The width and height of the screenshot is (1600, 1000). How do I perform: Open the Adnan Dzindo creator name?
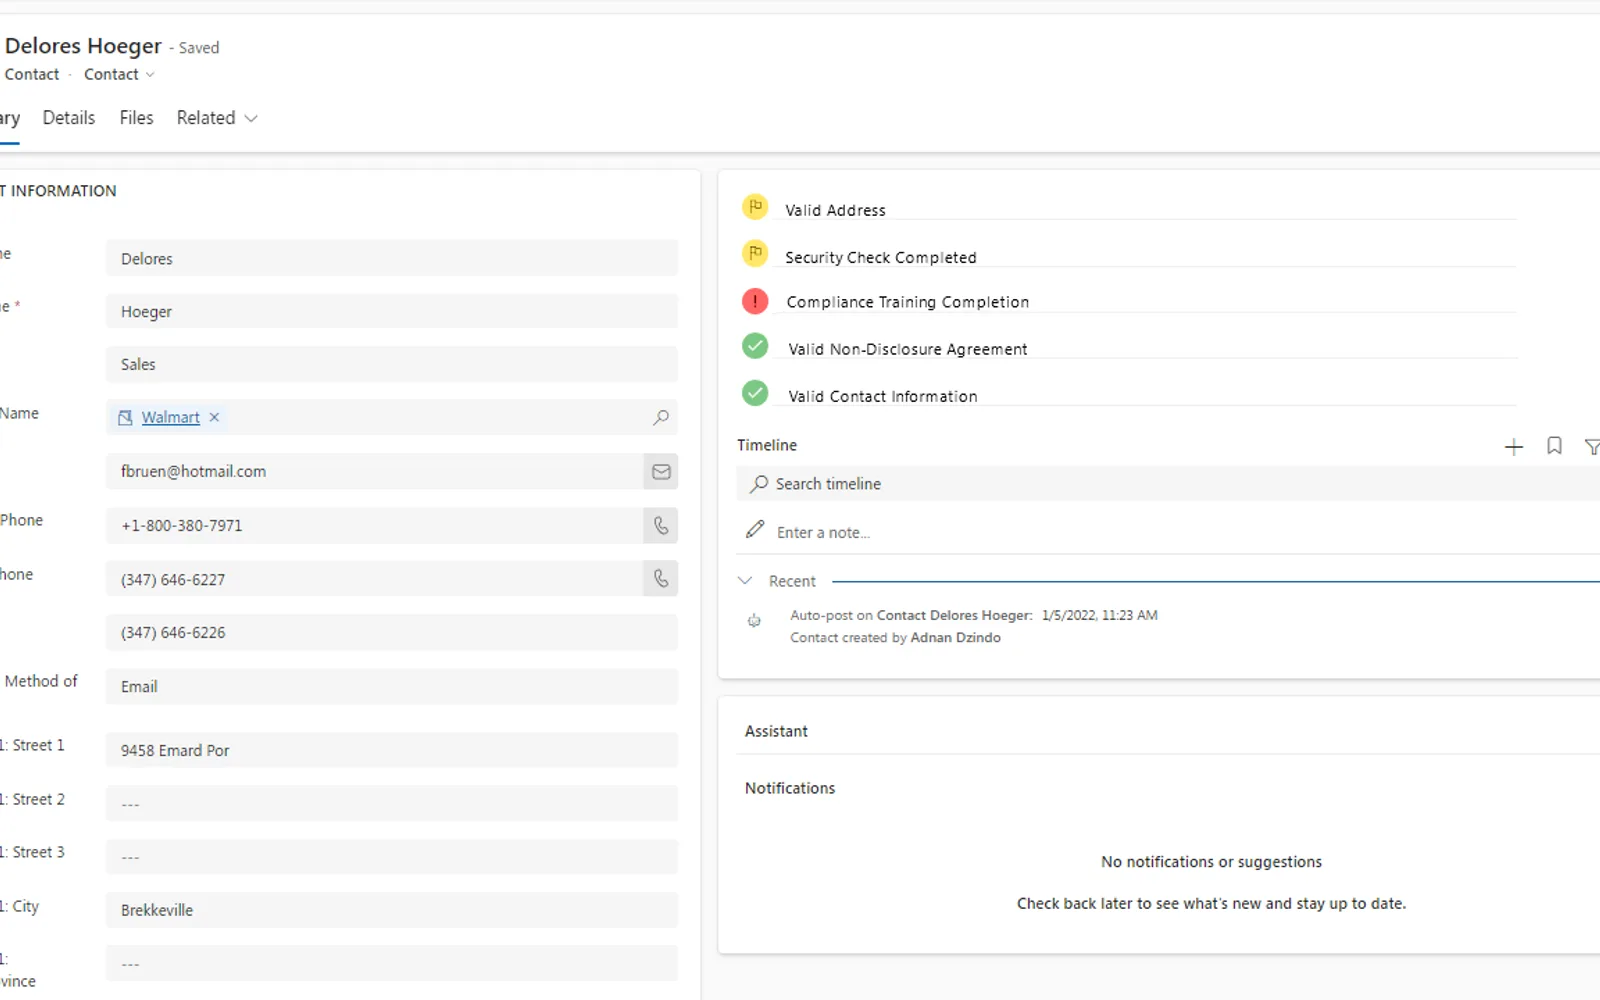tap(955, 638)
